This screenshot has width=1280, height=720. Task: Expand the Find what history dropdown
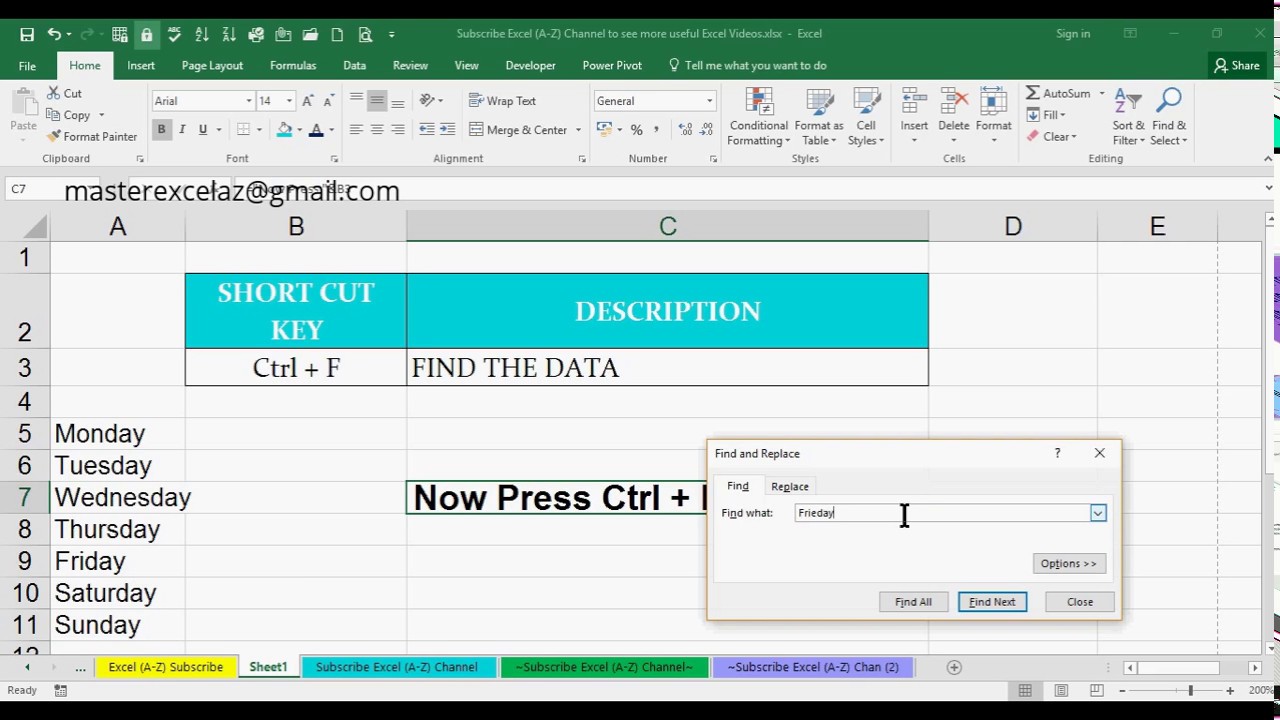[x=1098, y=513]
